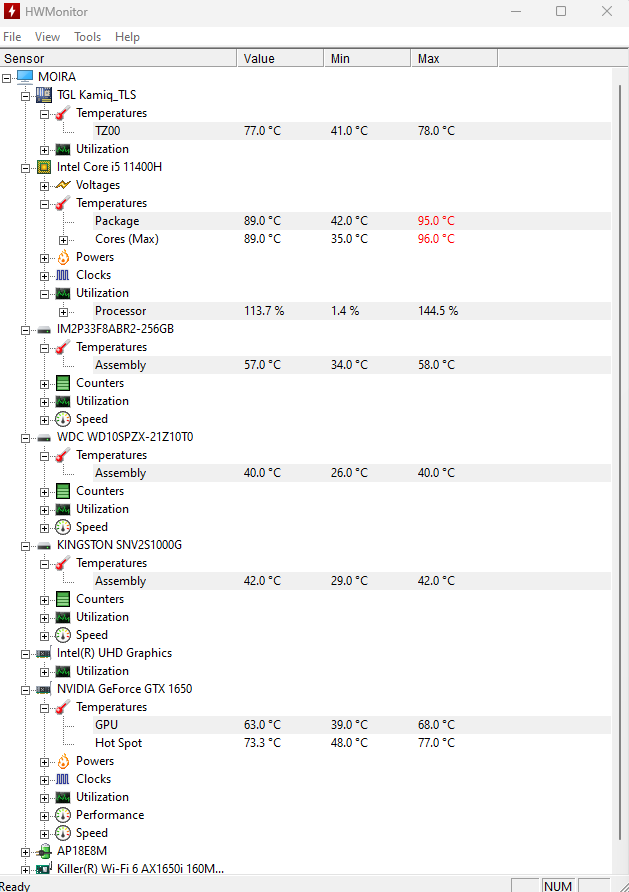The width and height of the screenshot is (629, 892).
Task: Open the Tools menu
Action: [87, 37]
